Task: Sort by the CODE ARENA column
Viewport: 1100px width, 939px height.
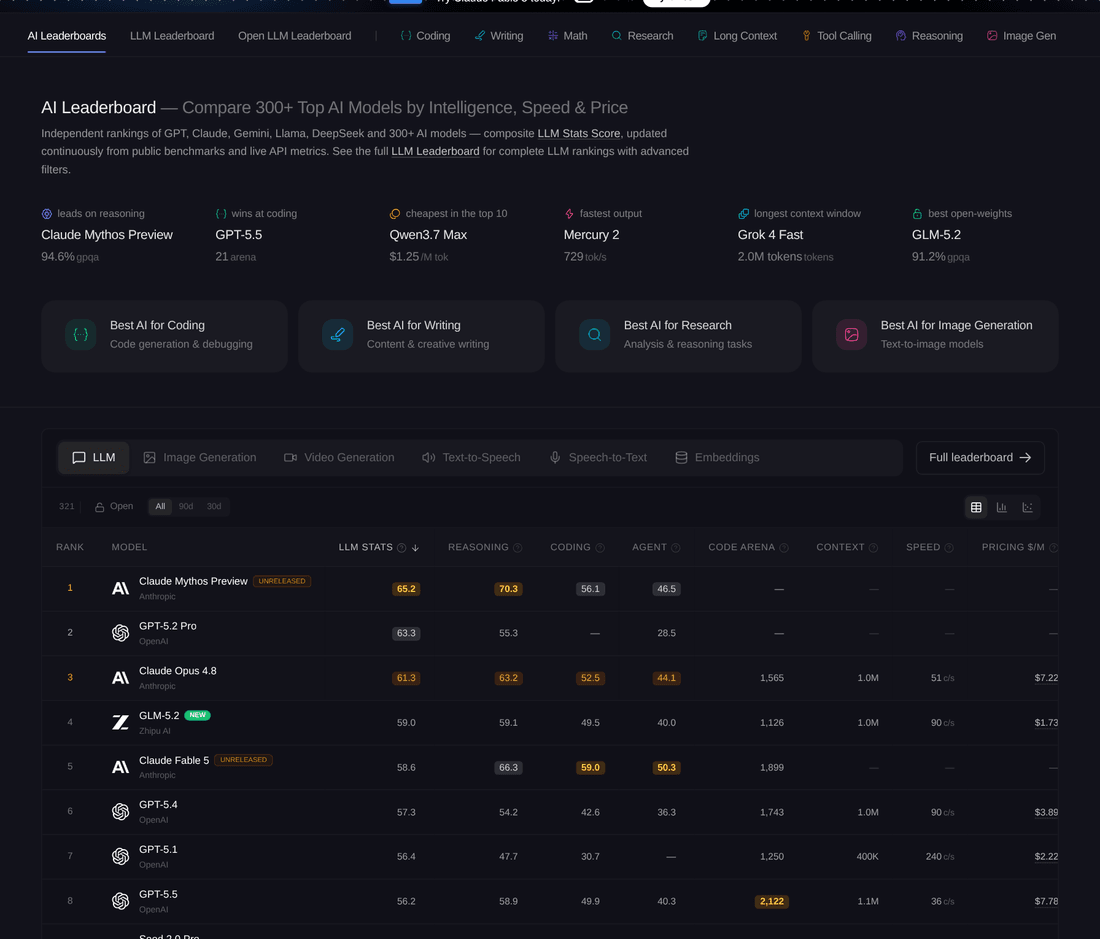Action: (742, 547)
